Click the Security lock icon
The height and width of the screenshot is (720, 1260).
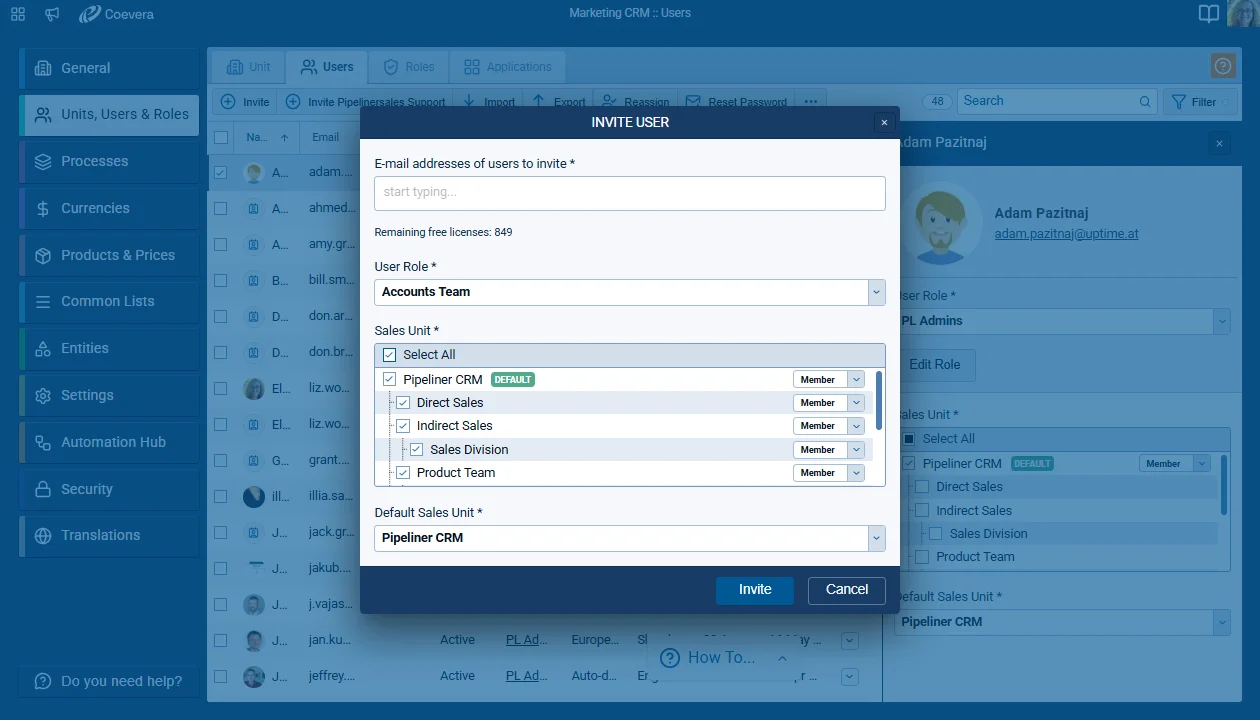pos(43,489)
